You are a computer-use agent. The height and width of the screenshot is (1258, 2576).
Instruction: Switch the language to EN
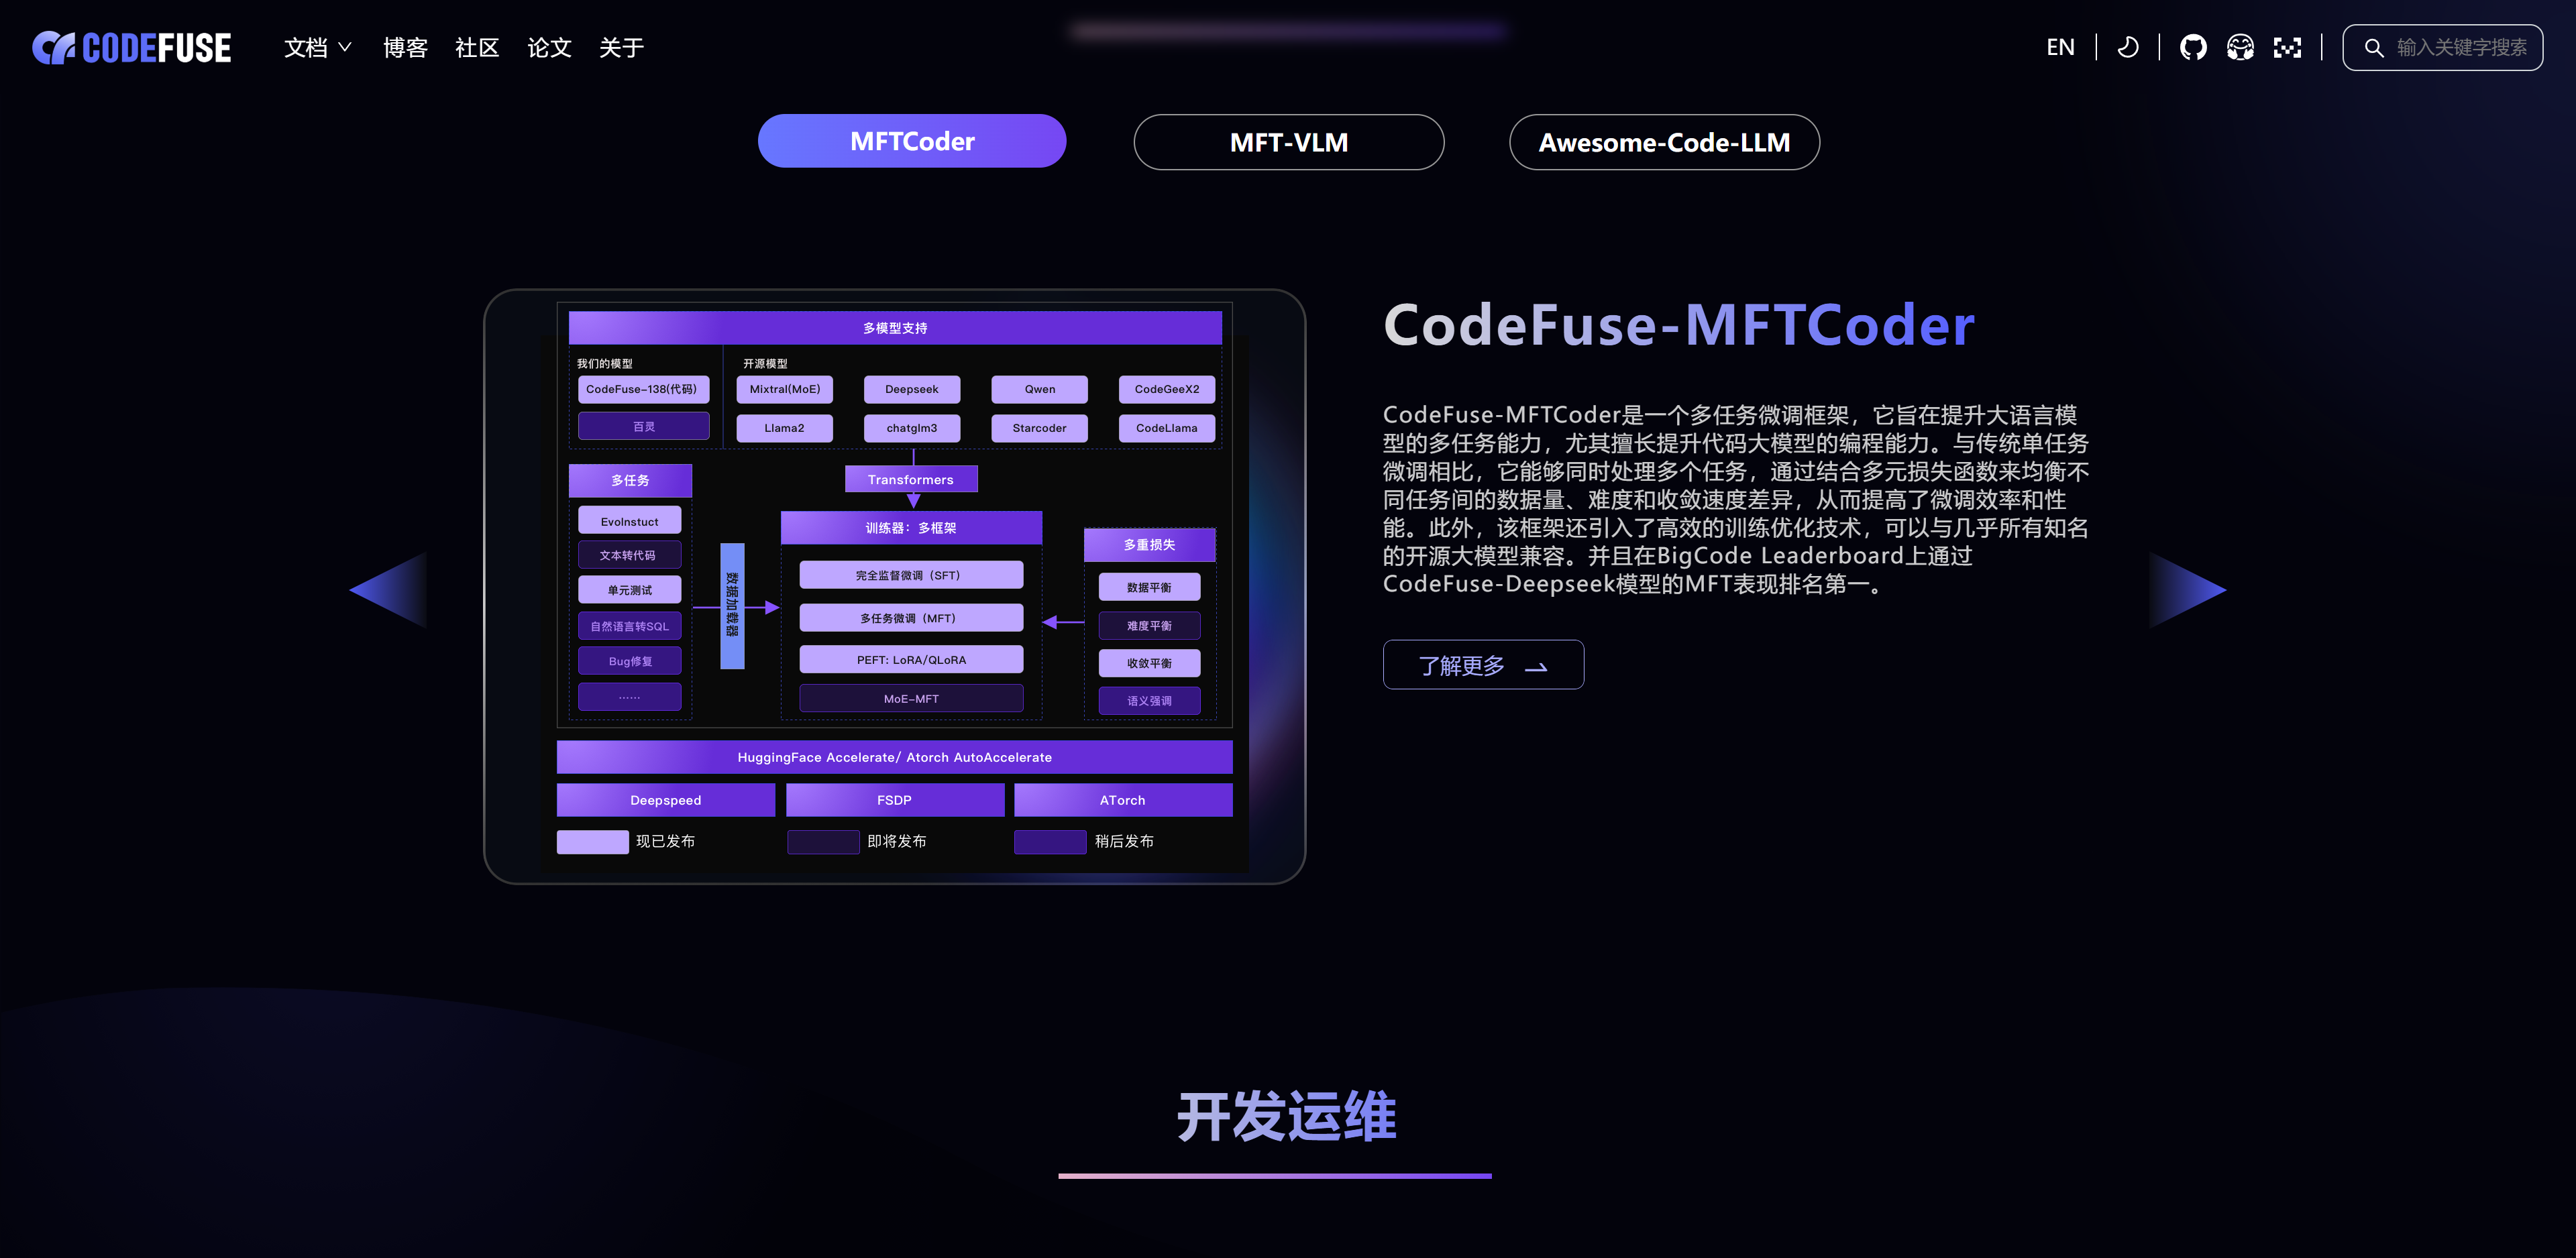2060,47
